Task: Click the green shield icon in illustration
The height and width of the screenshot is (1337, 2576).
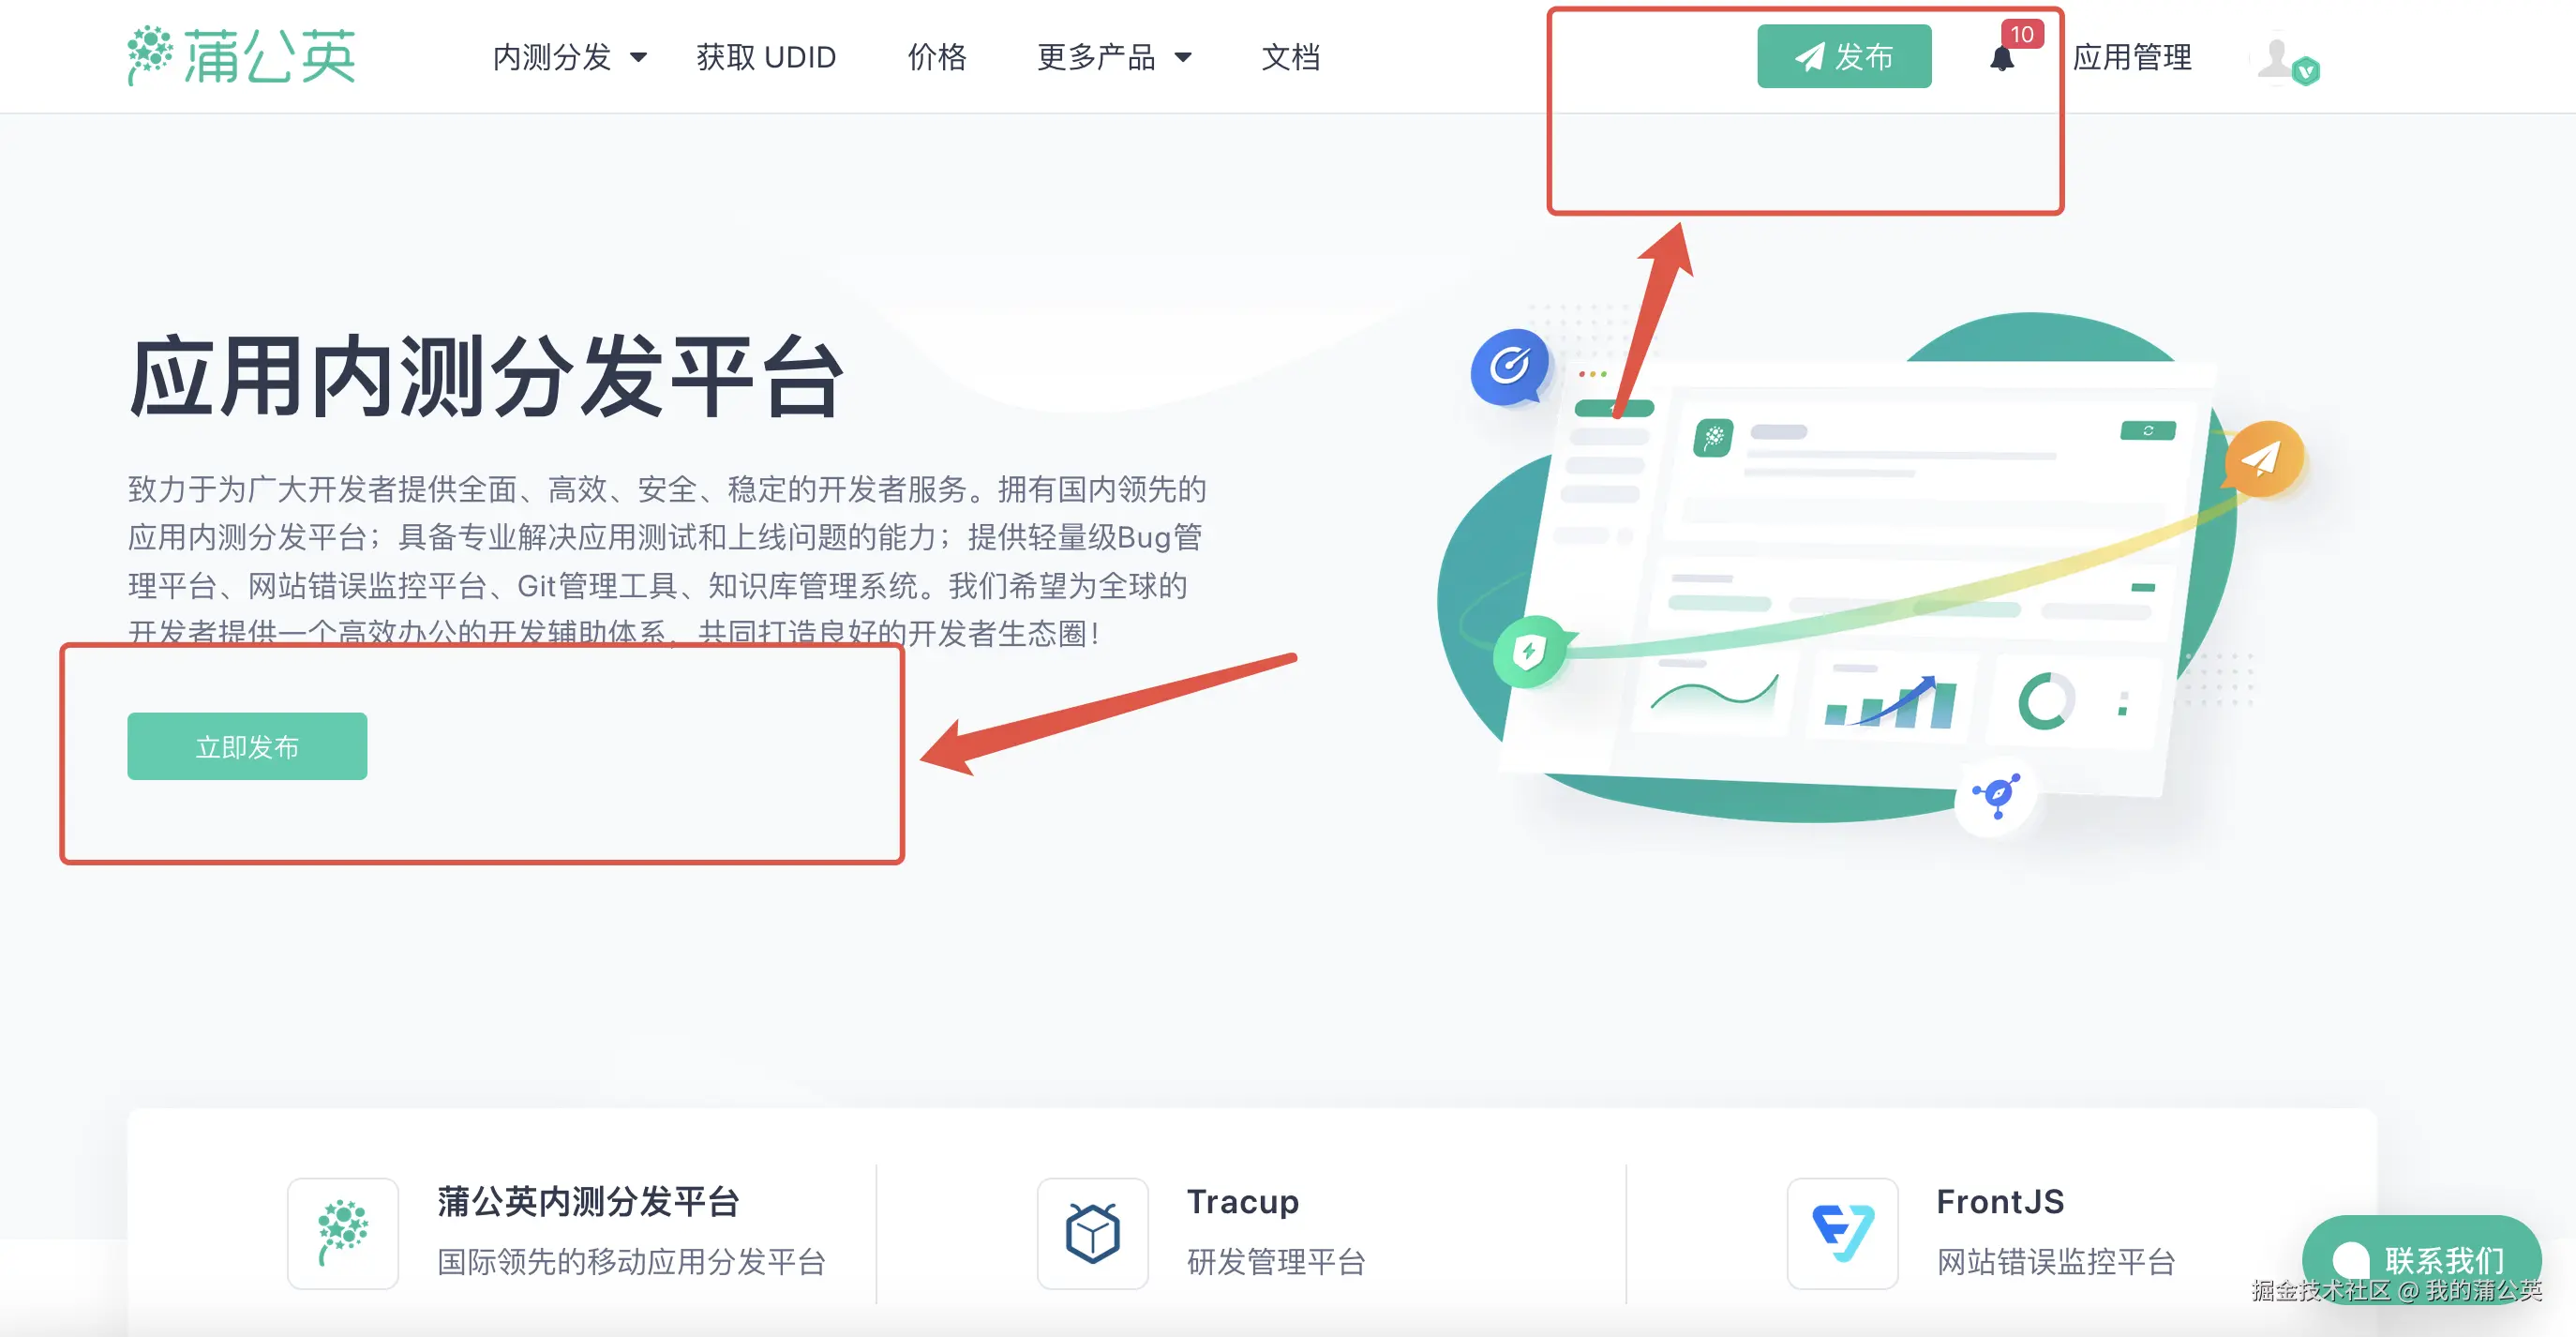Action: (x=1529, y=652)
